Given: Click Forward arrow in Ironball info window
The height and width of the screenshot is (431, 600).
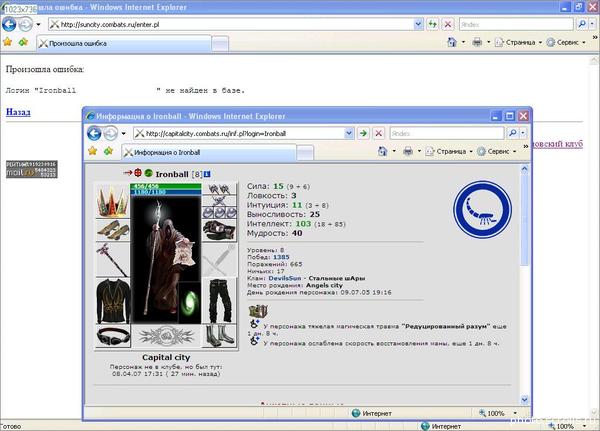Looking at the screenshot, I should [111, 134].
